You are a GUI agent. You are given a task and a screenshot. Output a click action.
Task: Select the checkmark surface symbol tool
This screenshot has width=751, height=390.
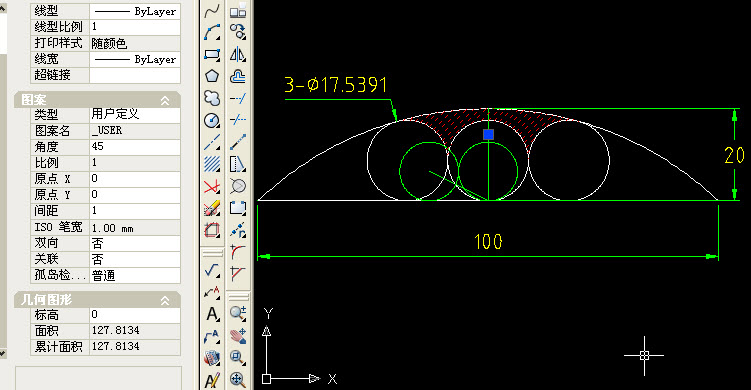[212, 270]
